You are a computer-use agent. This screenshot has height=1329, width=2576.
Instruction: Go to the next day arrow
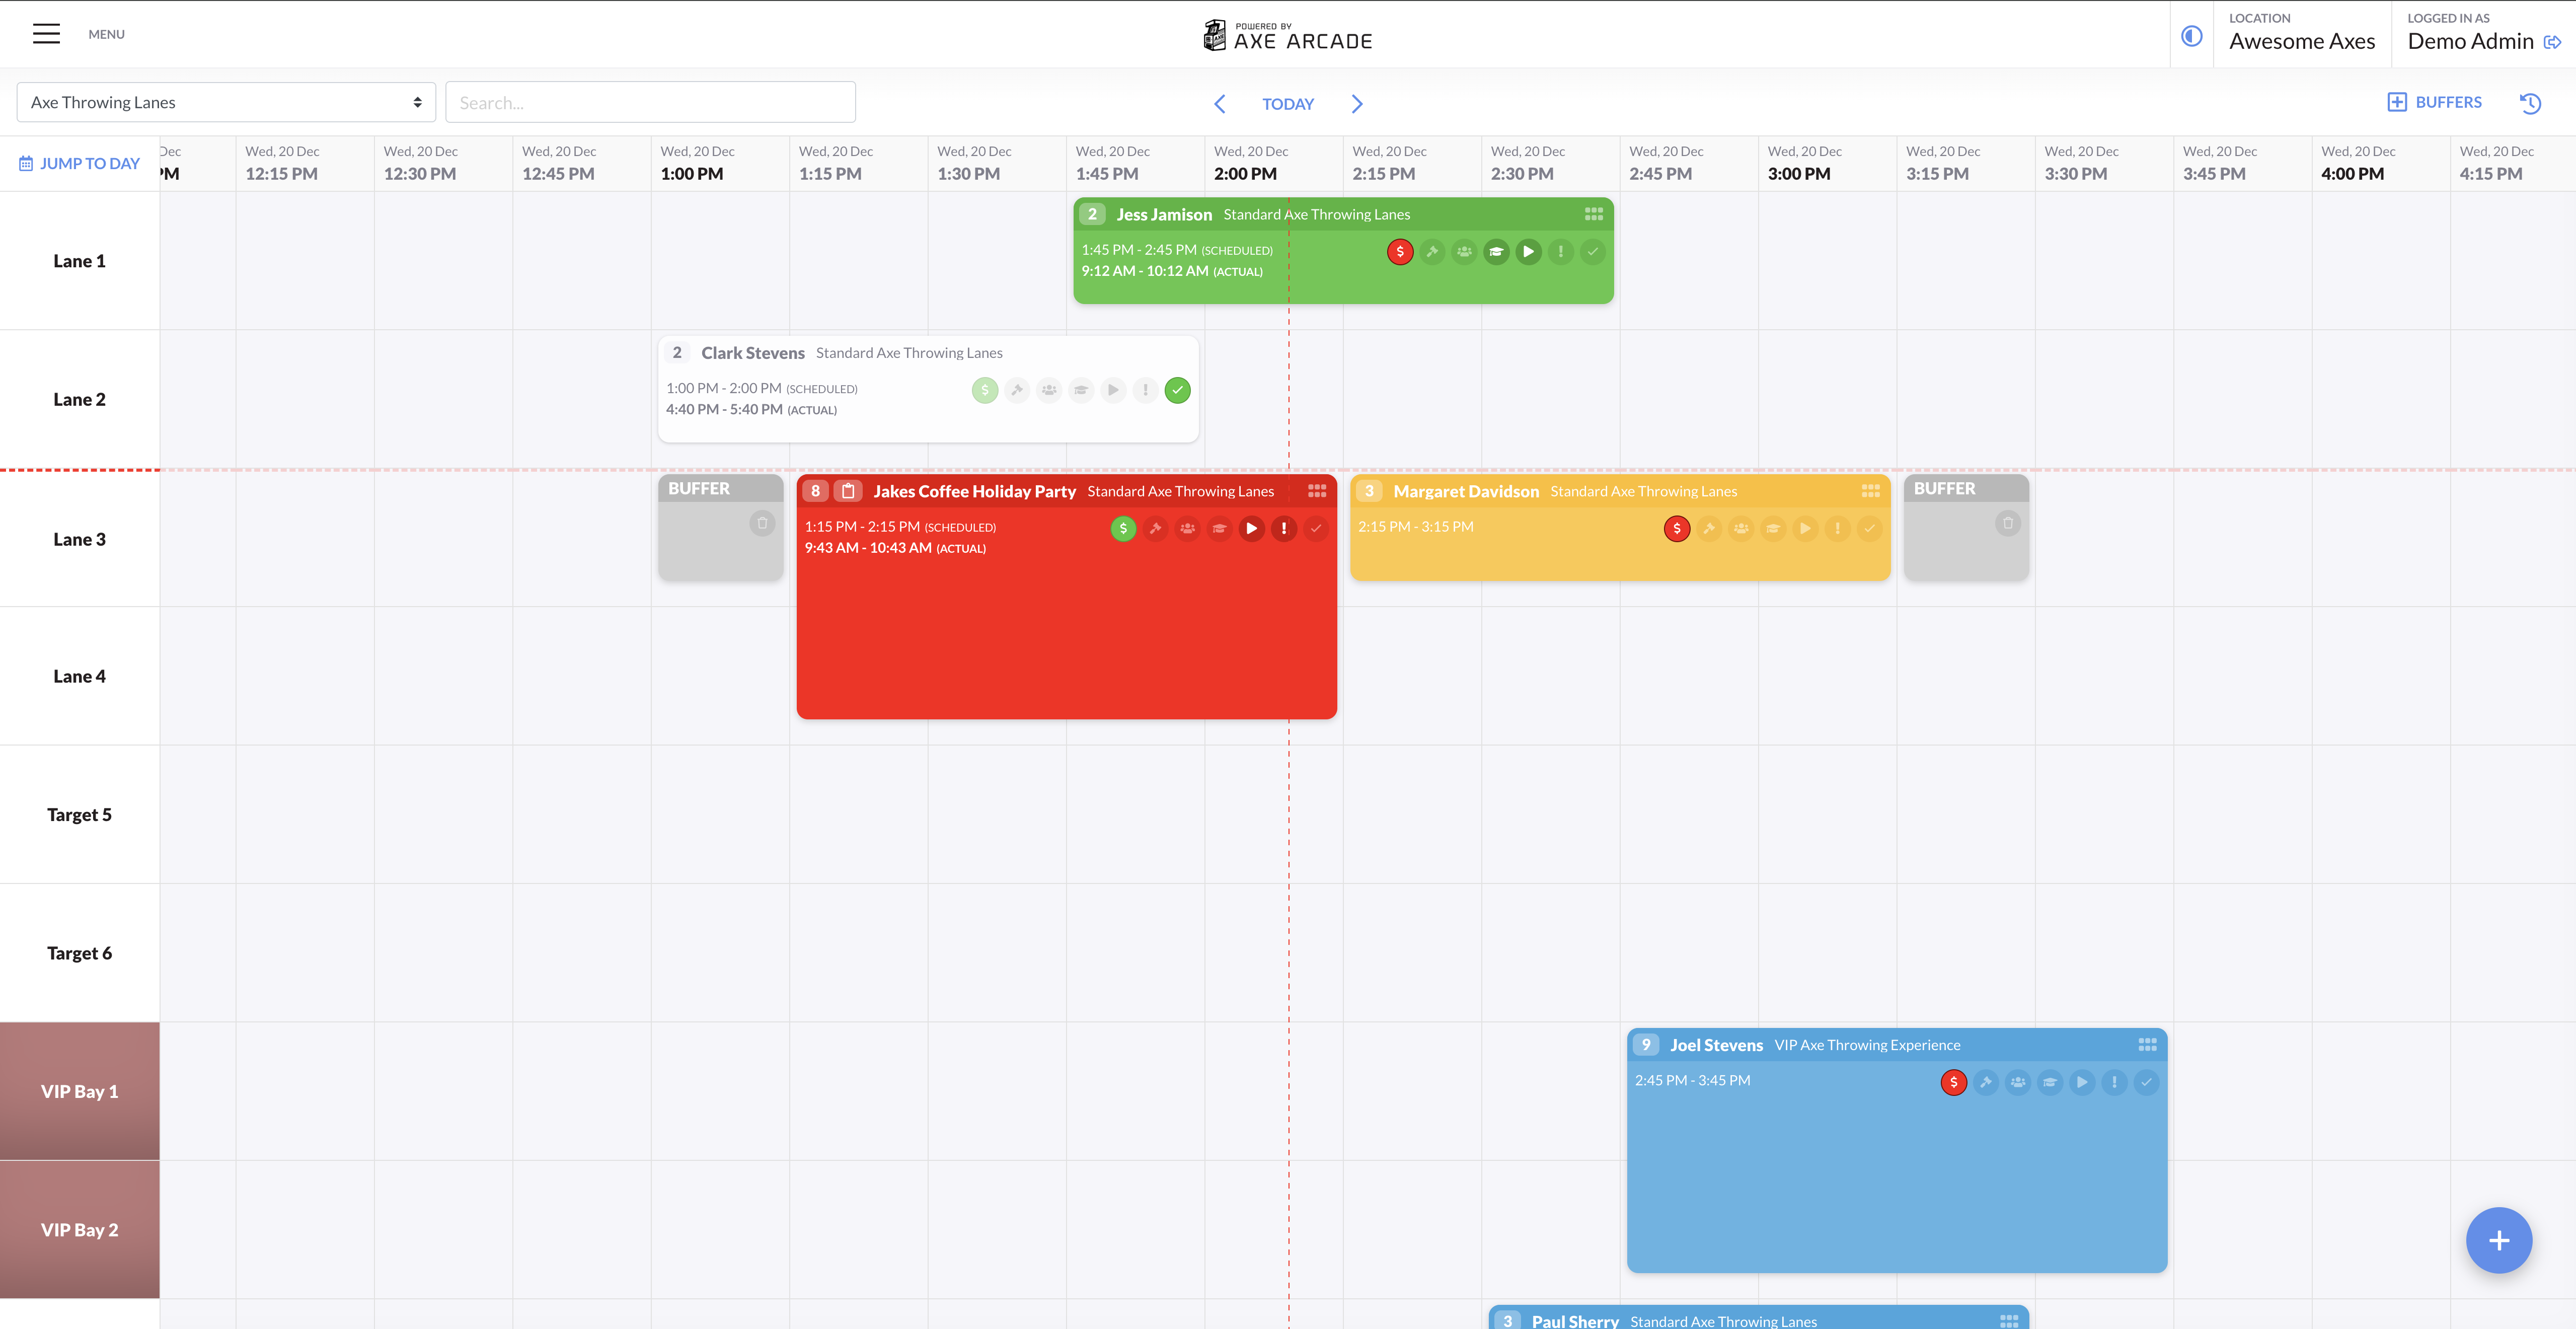pos(1356,104)
